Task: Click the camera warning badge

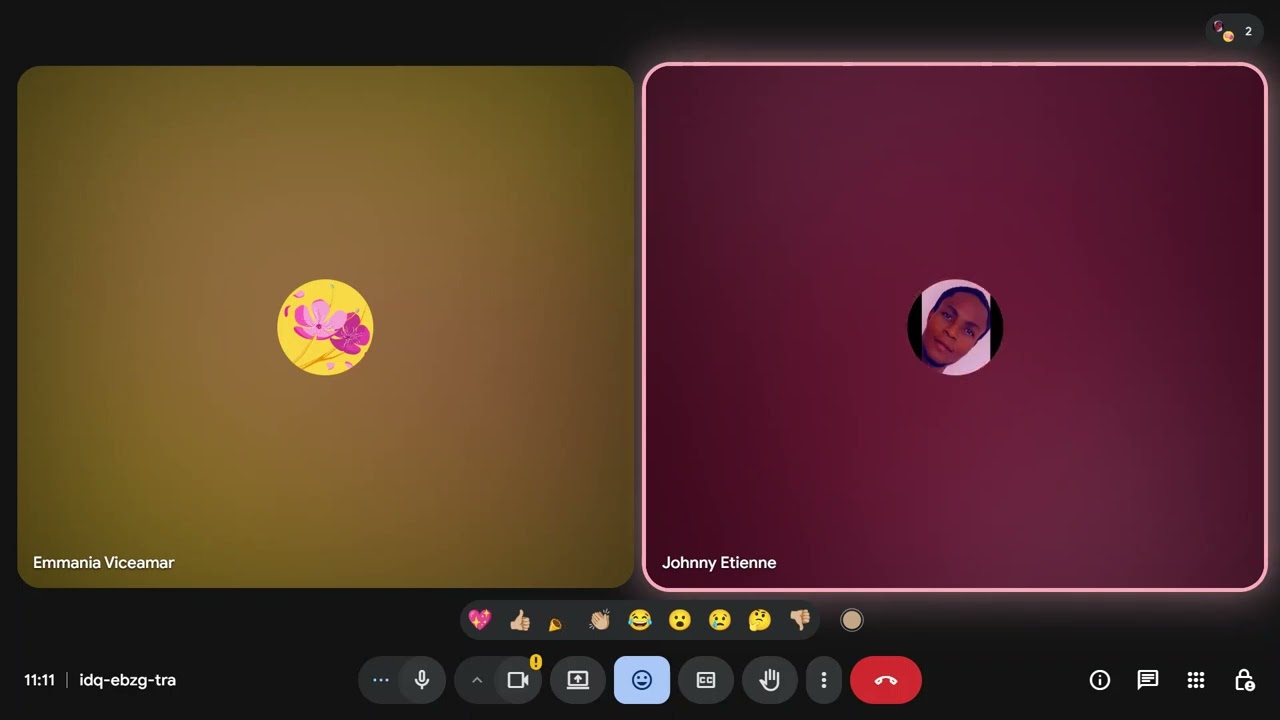Action: click(536, 662)
